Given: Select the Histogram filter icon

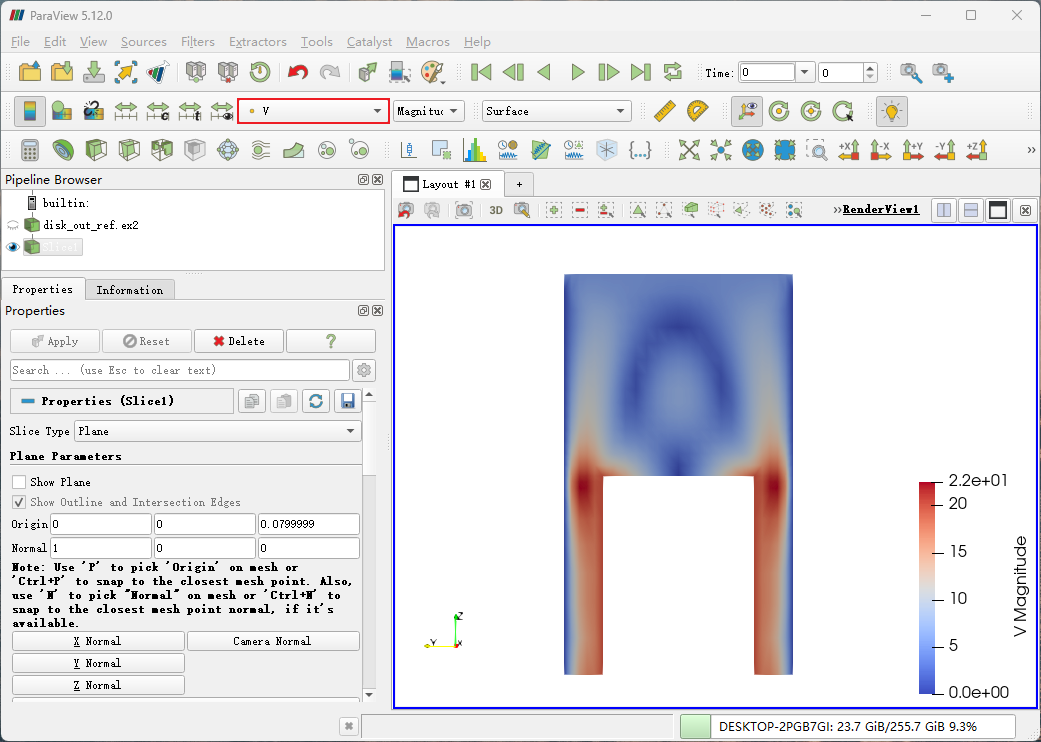Looking at the screenshot, I should 475,150.
